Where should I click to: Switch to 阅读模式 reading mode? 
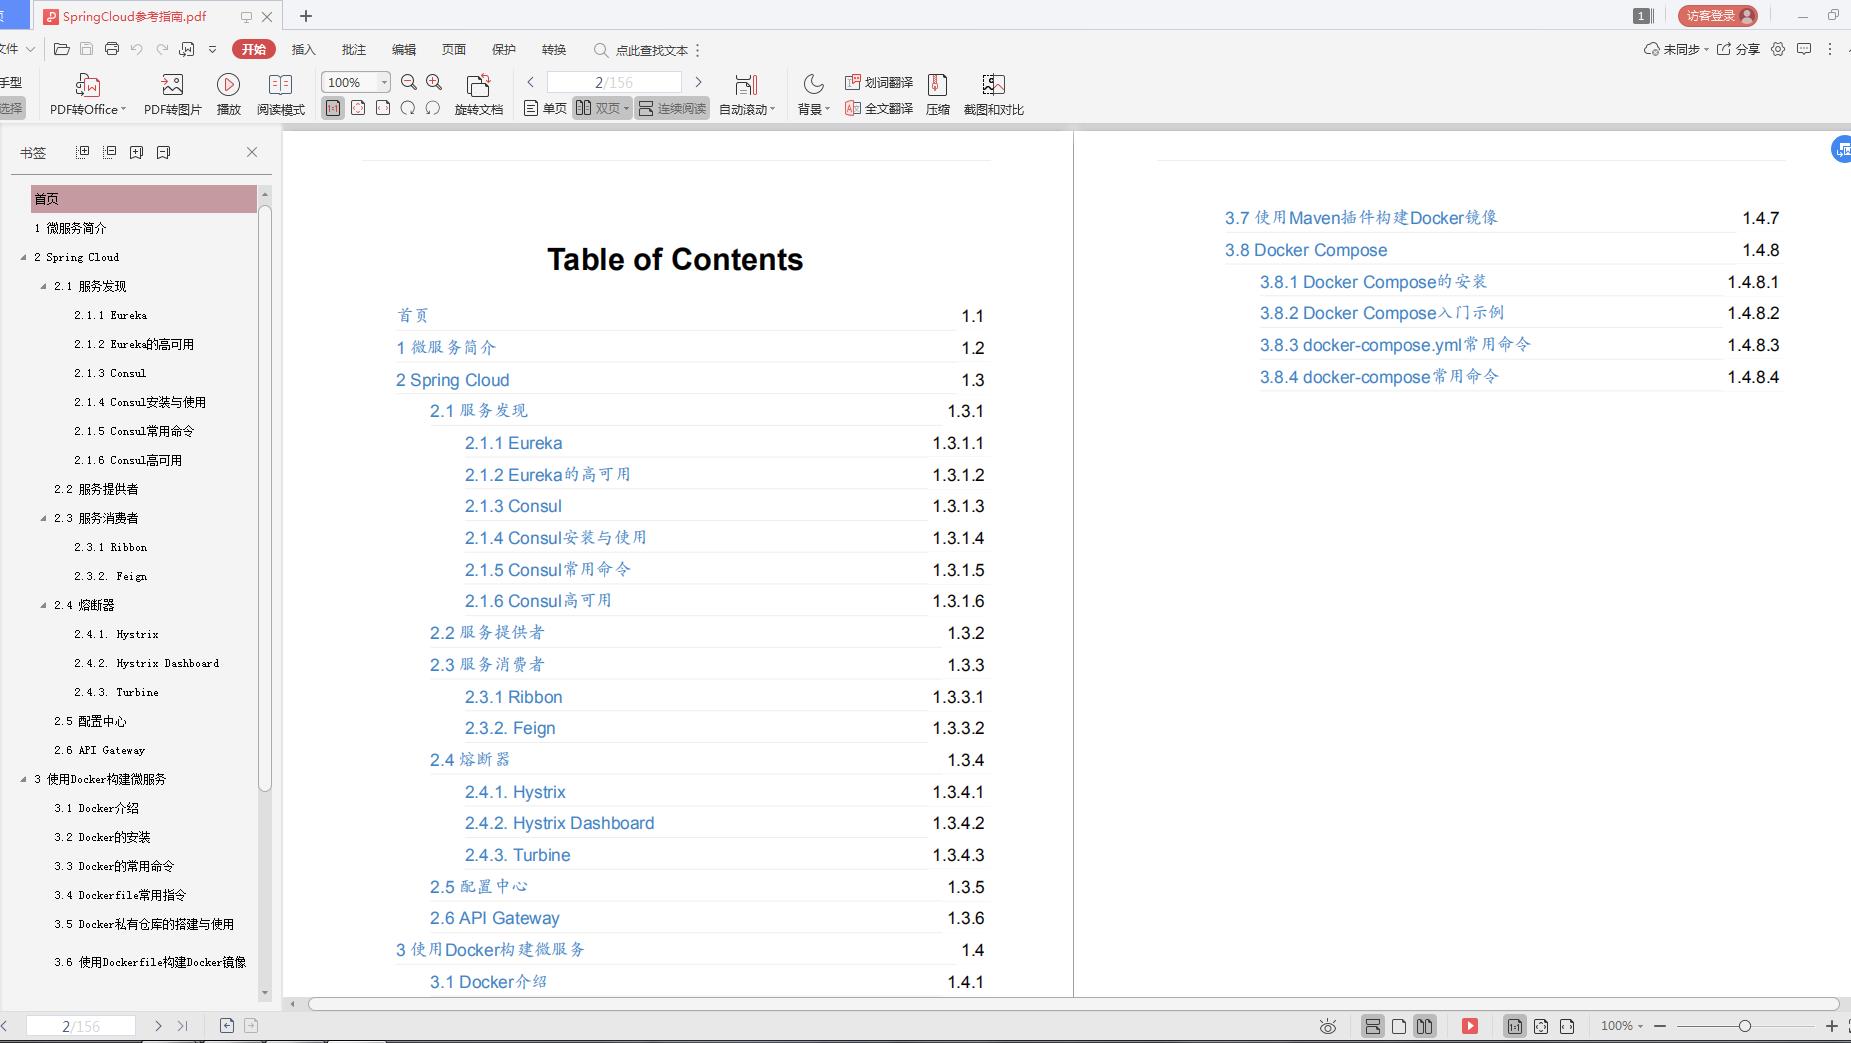click(281, 95)
